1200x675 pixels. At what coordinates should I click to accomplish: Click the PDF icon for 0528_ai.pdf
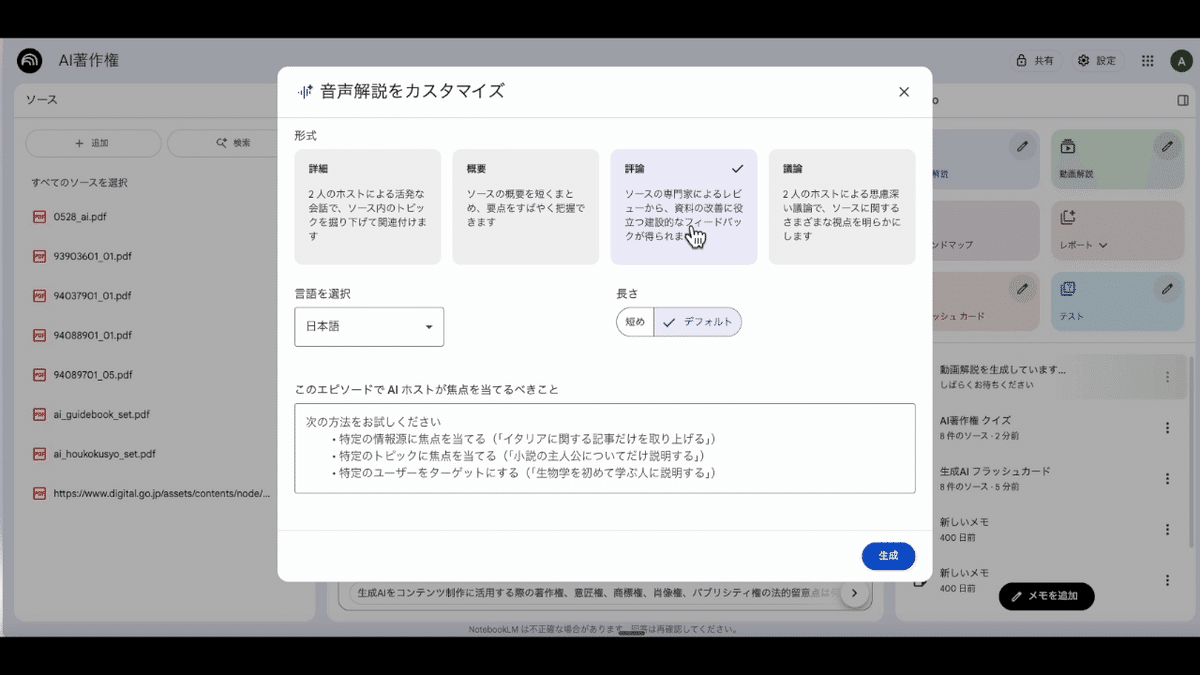click(x=40, y=216)
